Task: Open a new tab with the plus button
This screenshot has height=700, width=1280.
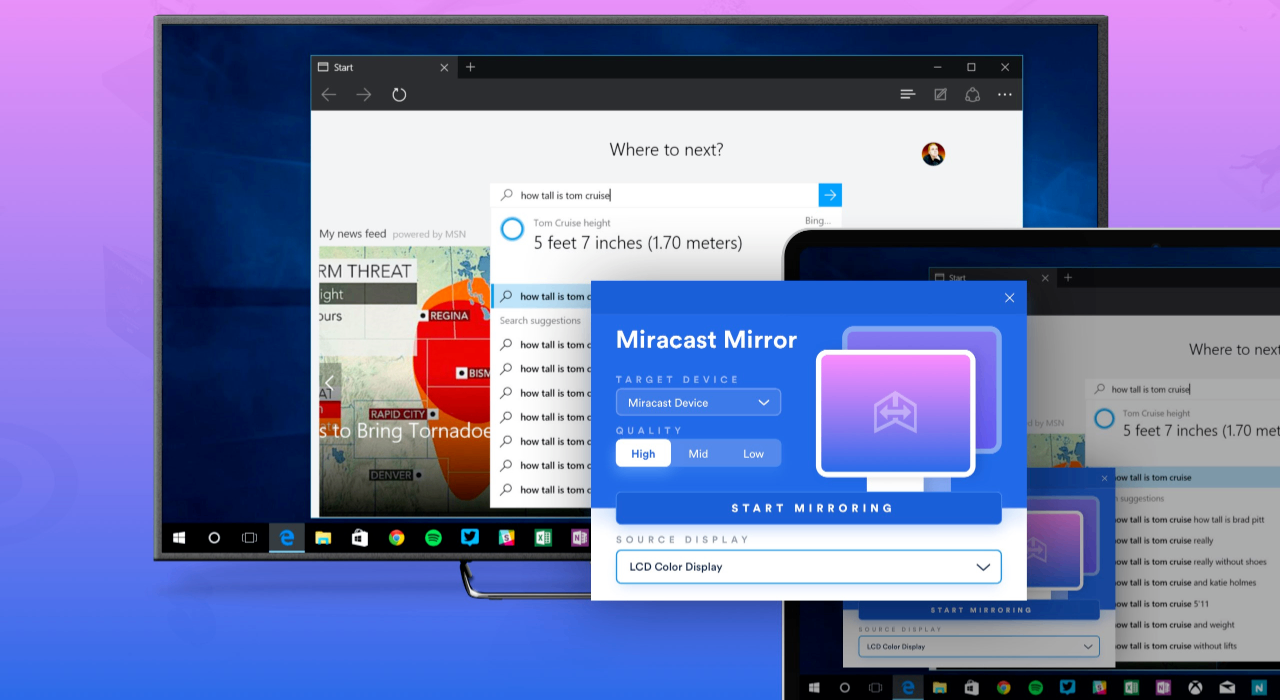Action: [x=470, y=67]
